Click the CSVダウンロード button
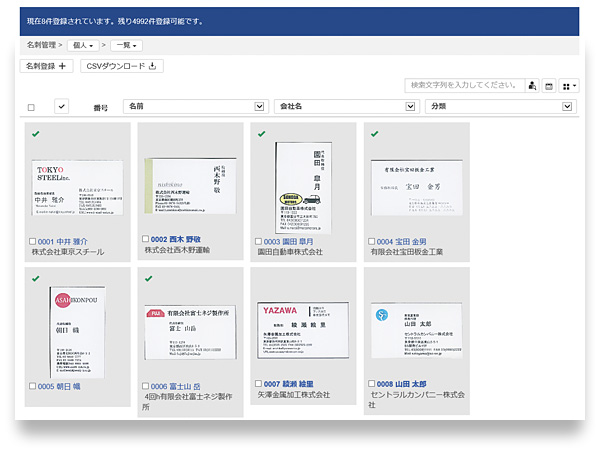 click(122, 66)
